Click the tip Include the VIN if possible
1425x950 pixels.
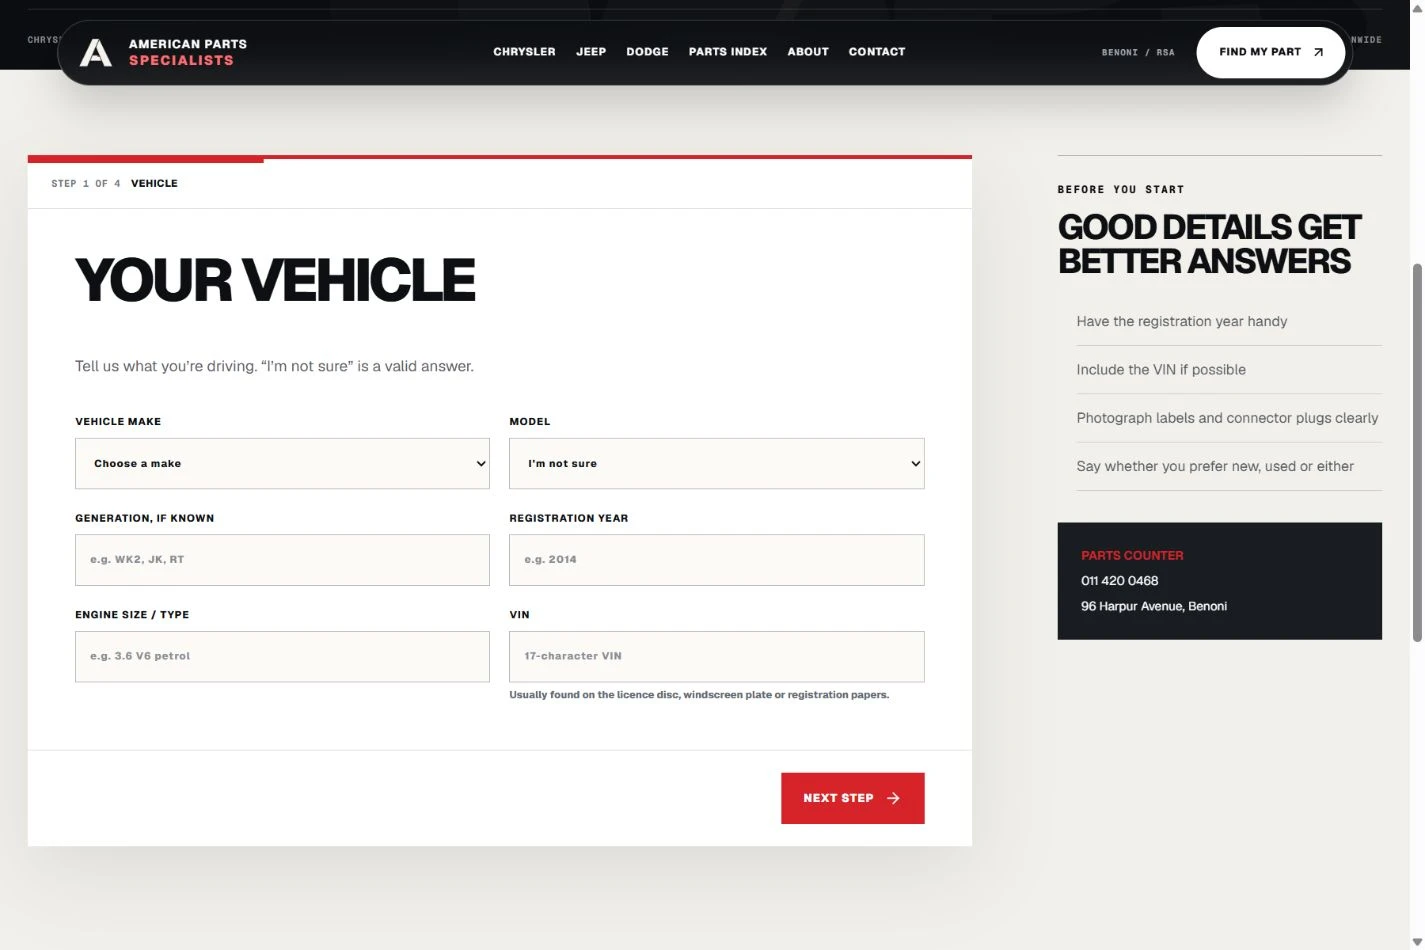(x=1161, y=370)
